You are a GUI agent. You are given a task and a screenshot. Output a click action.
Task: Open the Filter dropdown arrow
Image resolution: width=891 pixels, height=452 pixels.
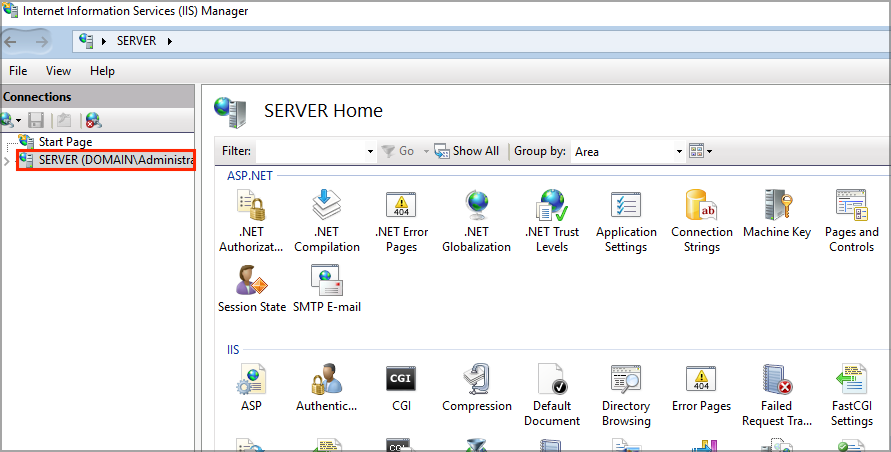point(370,151)
